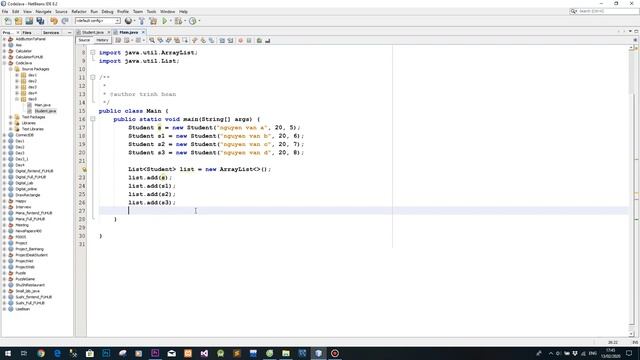Click the globe browser icon in toolbar

click(129, 21)
